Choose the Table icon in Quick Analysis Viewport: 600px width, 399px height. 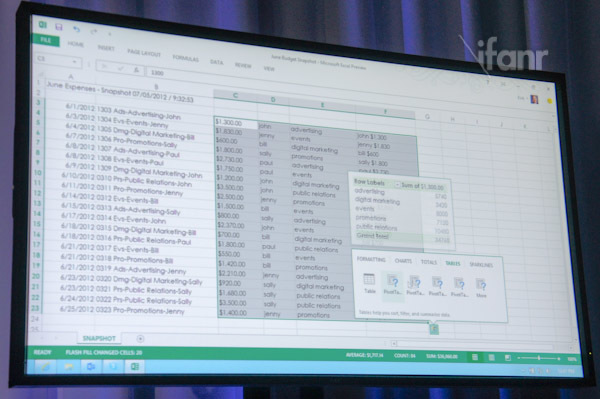tap(369, 282)
